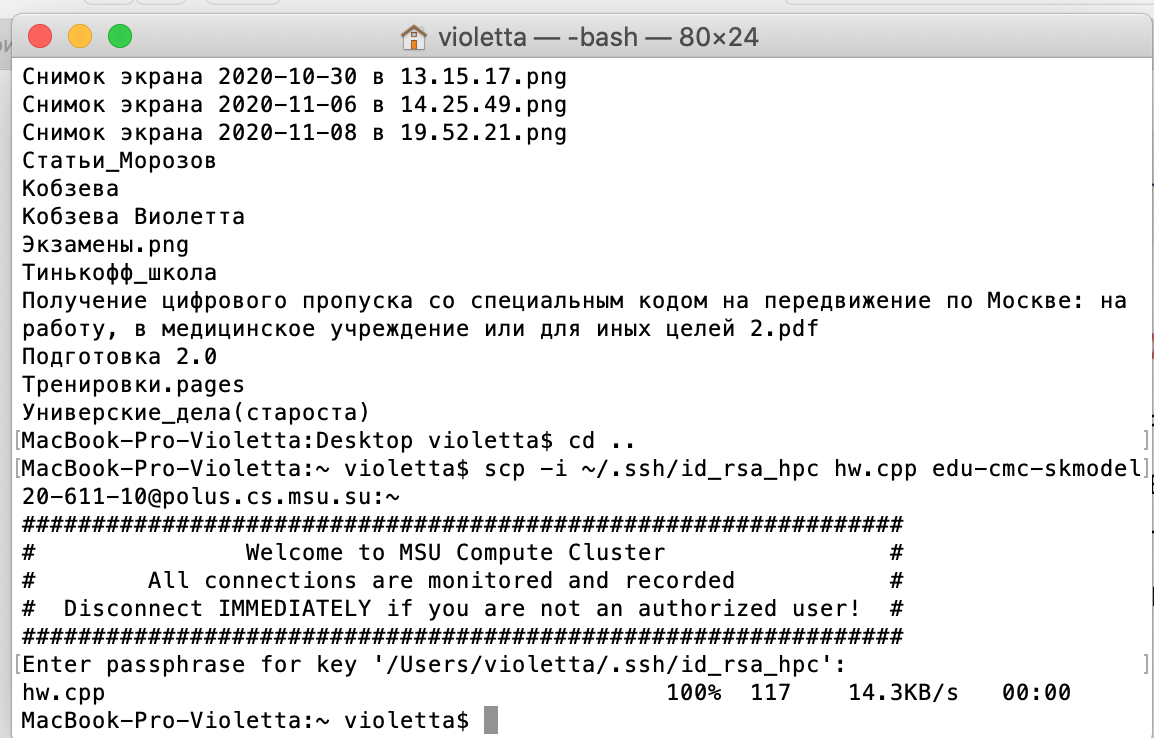Click the 'polus.cs.msu.su' host address text
This screenshot has width=1154, height=738.
coord(260,497)
